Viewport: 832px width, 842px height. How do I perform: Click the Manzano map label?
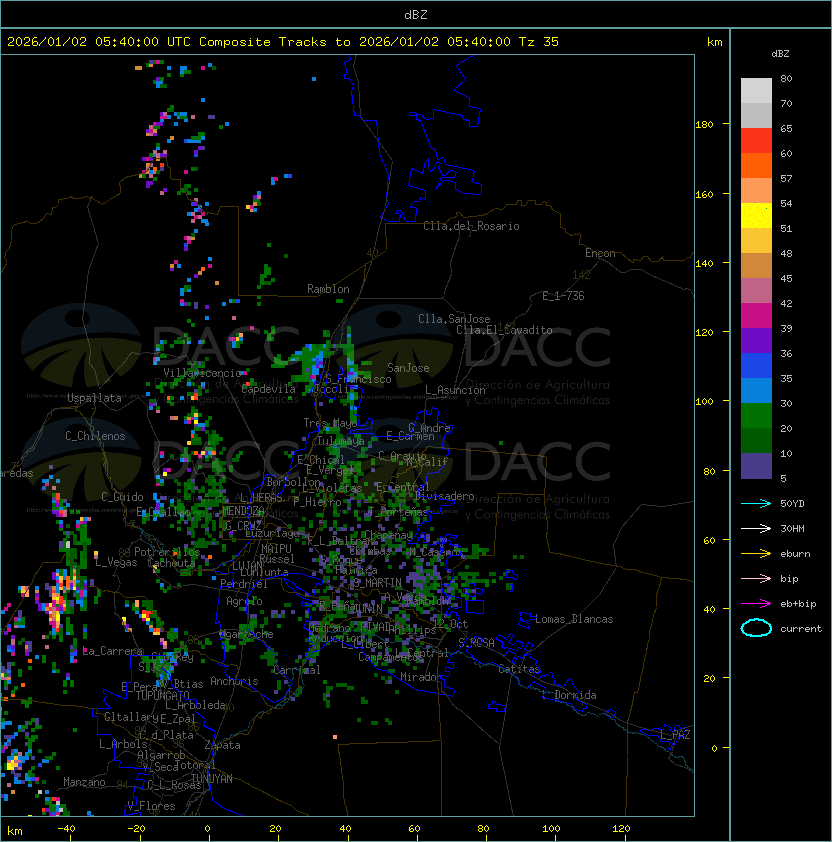(x=84, y=782)
